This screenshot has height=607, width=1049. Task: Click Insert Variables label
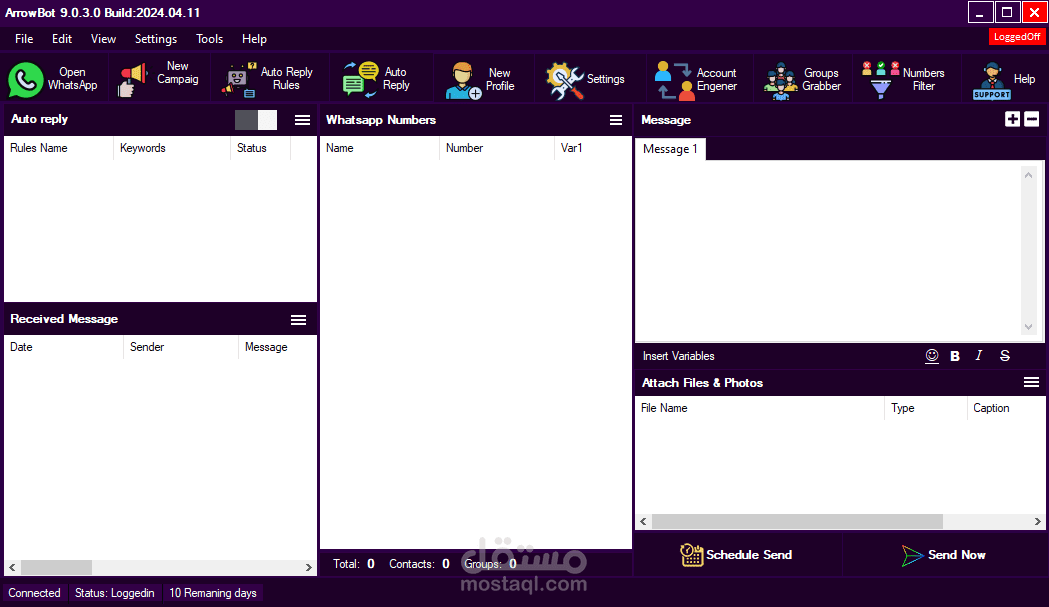click(x=678, y=356)
